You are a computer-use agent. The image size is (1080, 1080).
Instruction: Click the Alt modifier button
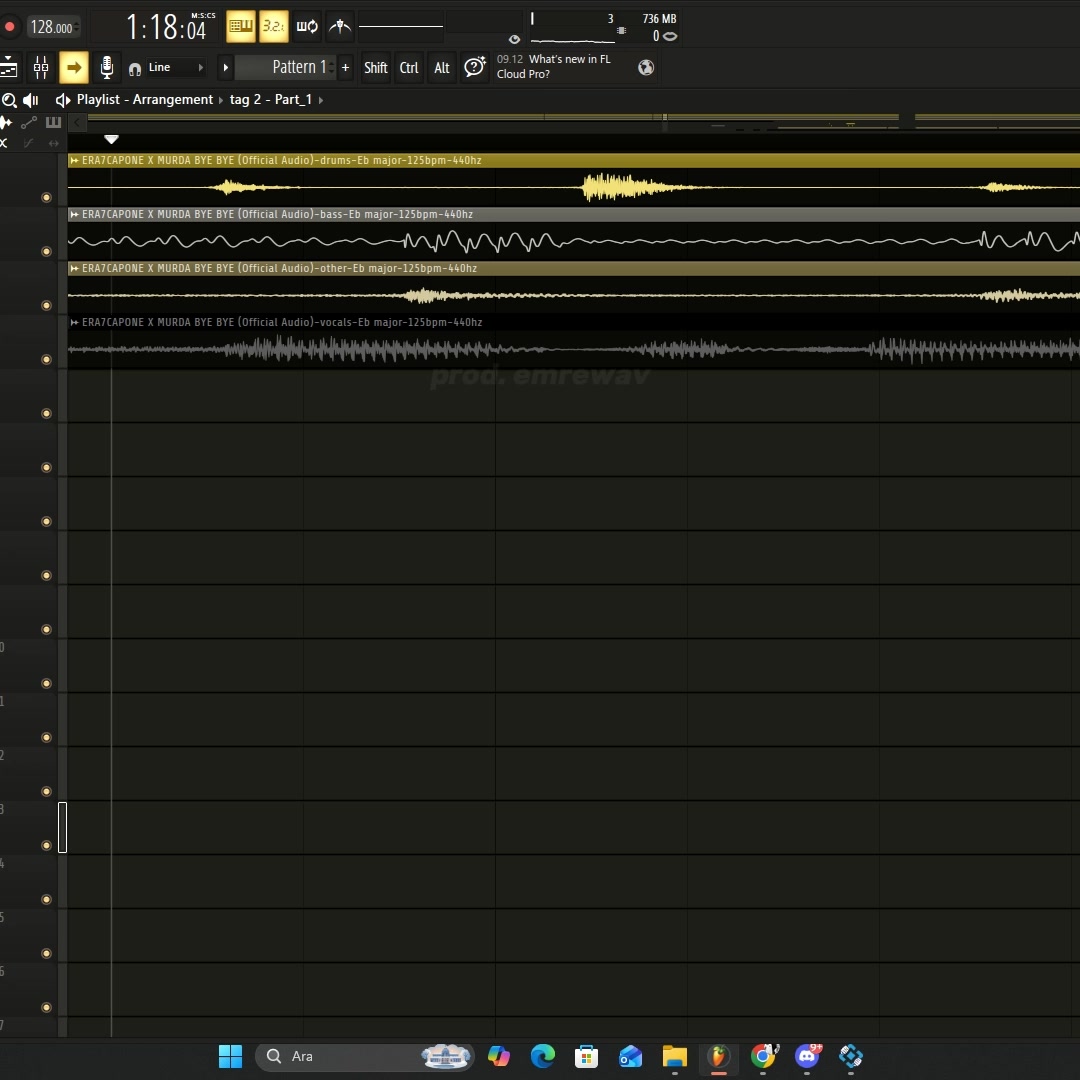(442, 68)
